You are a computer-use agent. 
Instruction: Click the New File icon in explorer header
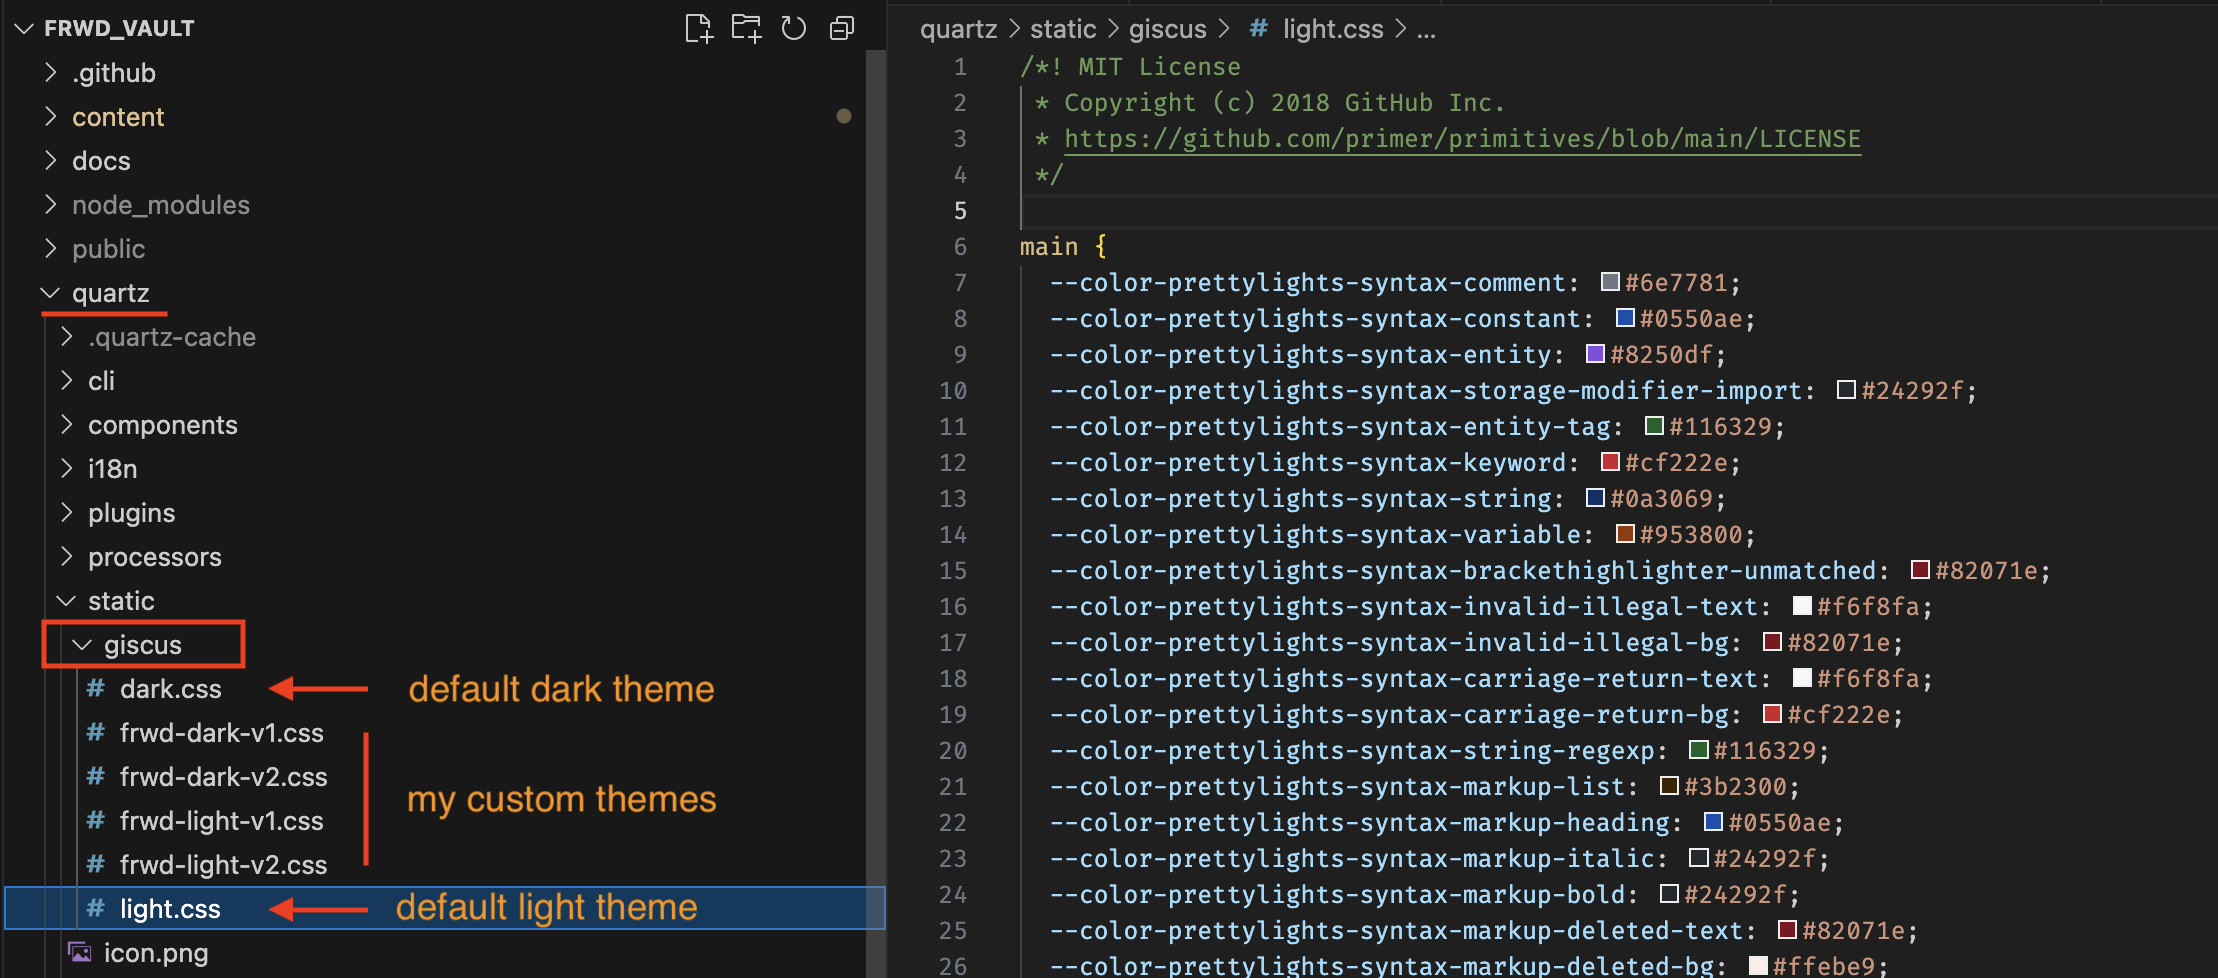click(x=698, y=29)
